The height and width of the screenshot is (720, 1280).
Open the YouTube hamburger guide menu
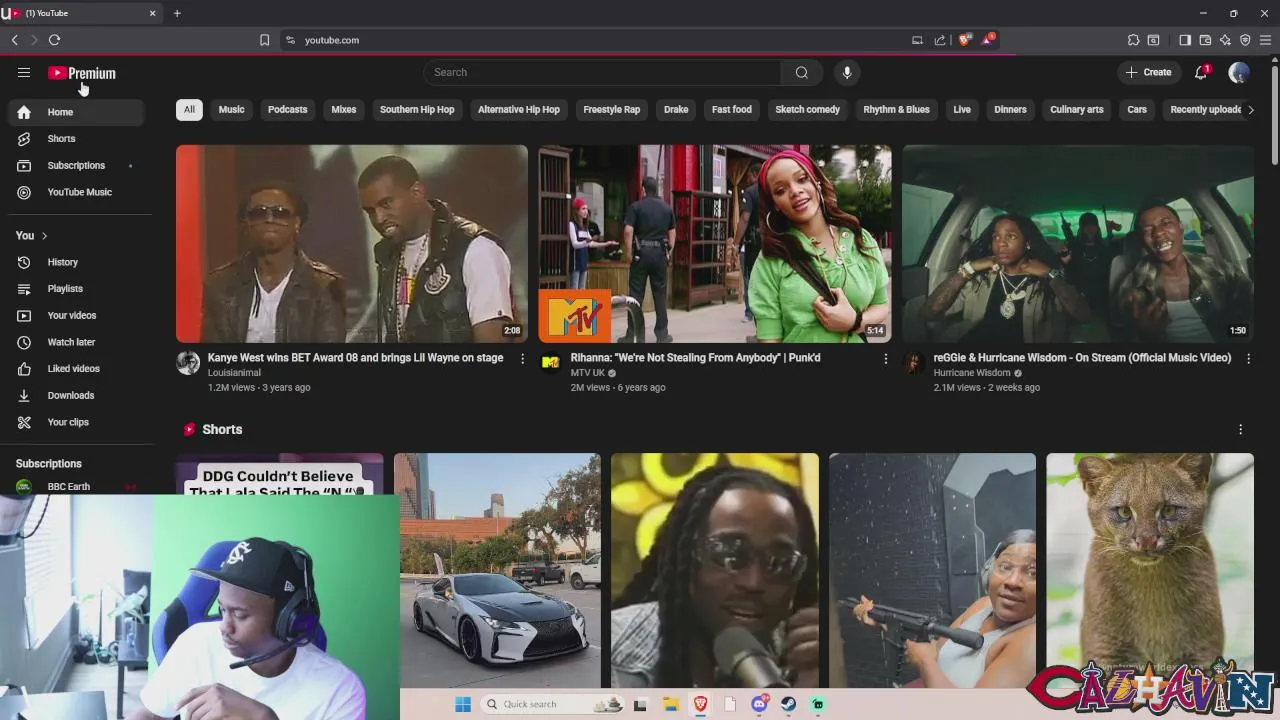(24, 72)
